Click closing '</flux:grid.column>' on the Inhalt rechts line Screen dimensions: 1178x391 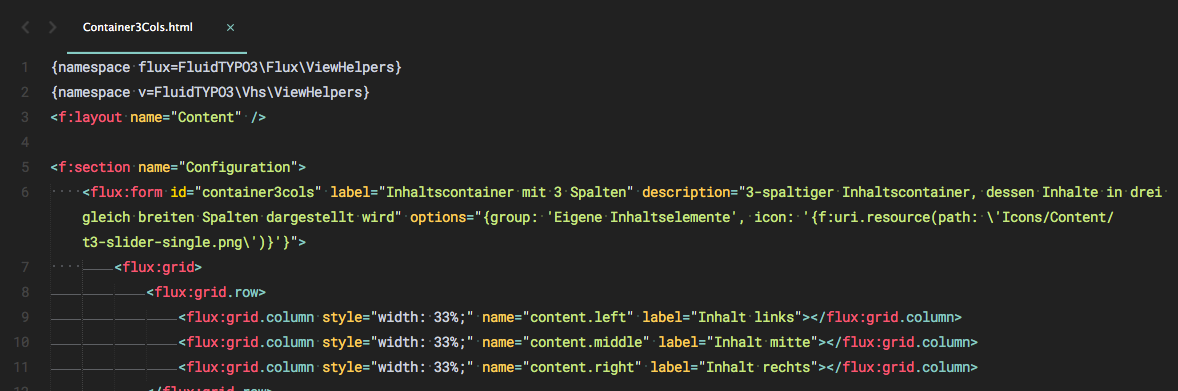(x=902, y=367)
